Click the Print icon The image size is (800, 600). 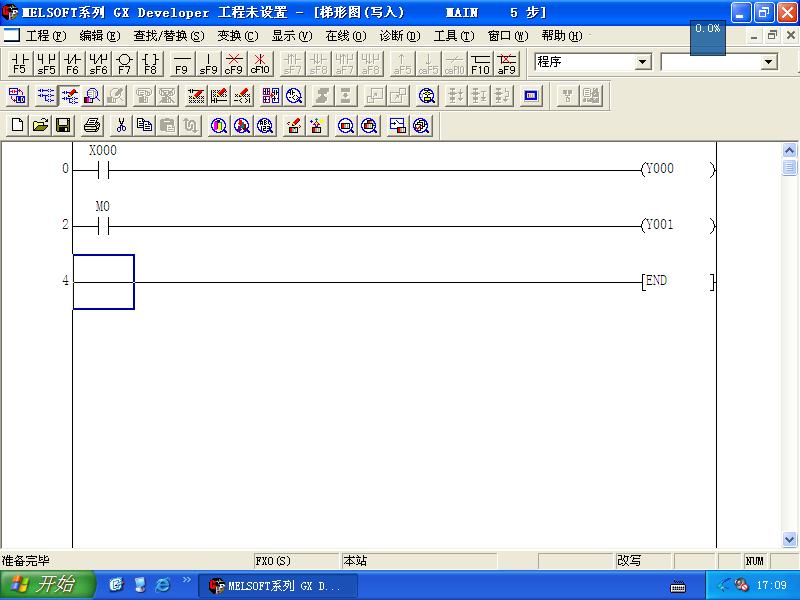coord(92,126)
